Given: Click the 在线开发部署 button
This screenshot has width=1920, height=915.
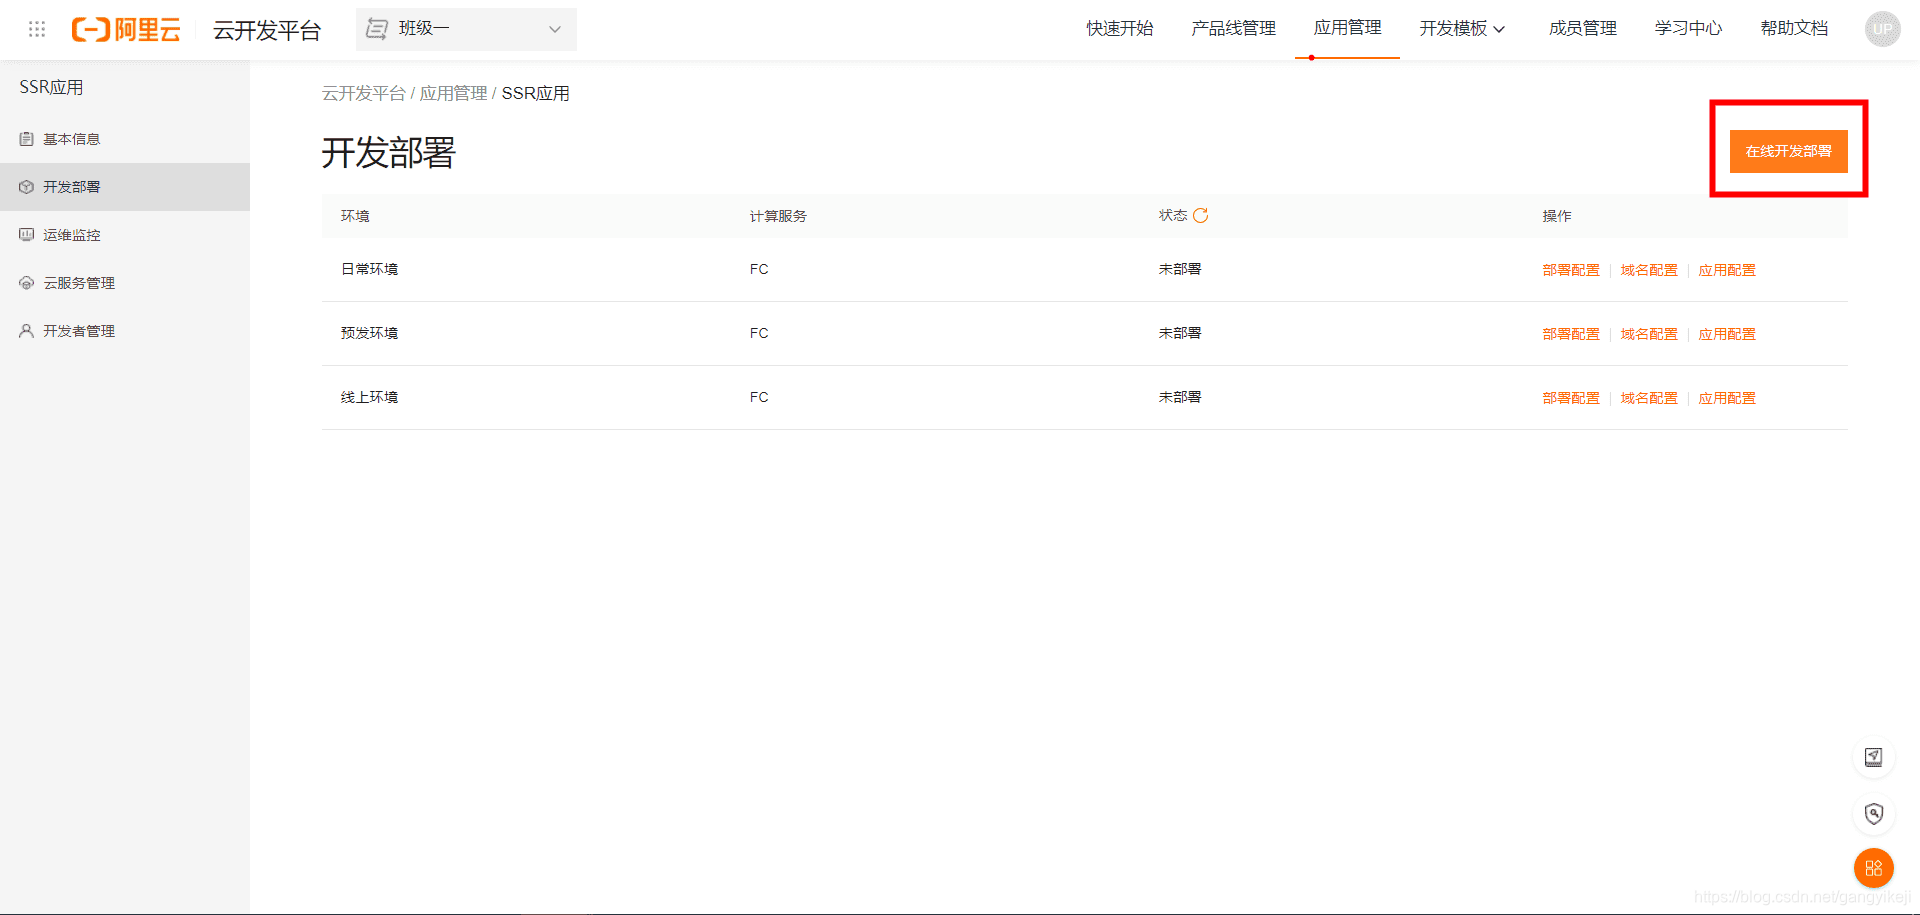Looking at the screenshot, I should point(1788,151).
